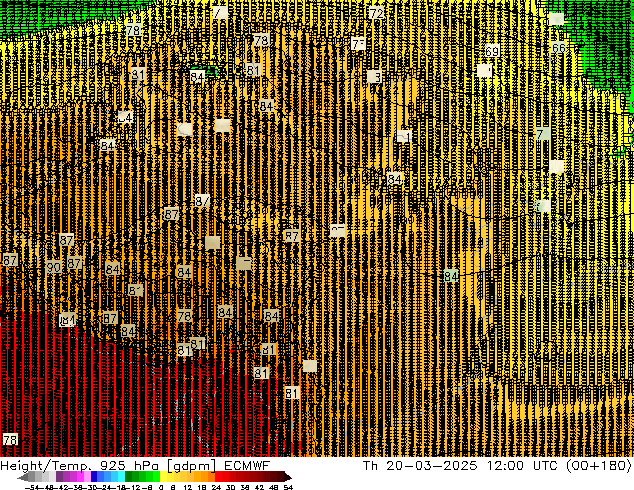Select the magenta swatch in the legend
This screenshot has width=634, height=490.
tap(80, 477)
